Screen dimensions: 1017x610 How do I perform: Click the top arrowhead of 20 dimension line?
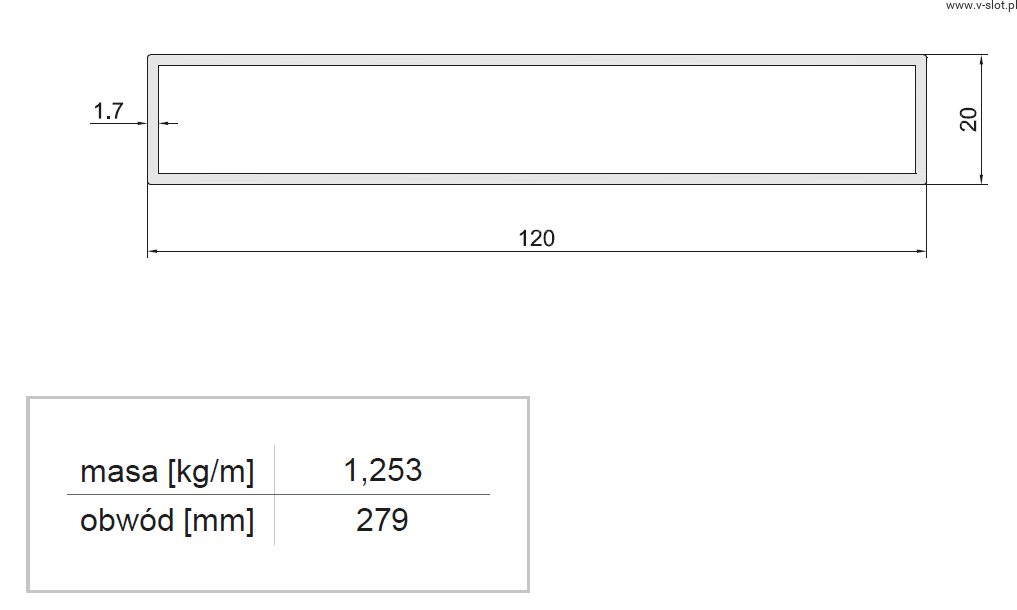pyautogui.click(x=983, y=60)
